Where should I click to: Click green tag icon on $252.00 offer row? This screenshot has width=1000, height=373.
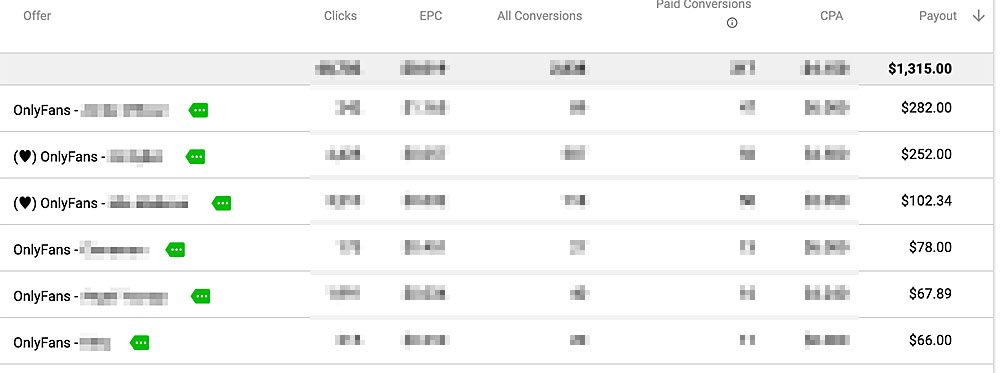195,157
